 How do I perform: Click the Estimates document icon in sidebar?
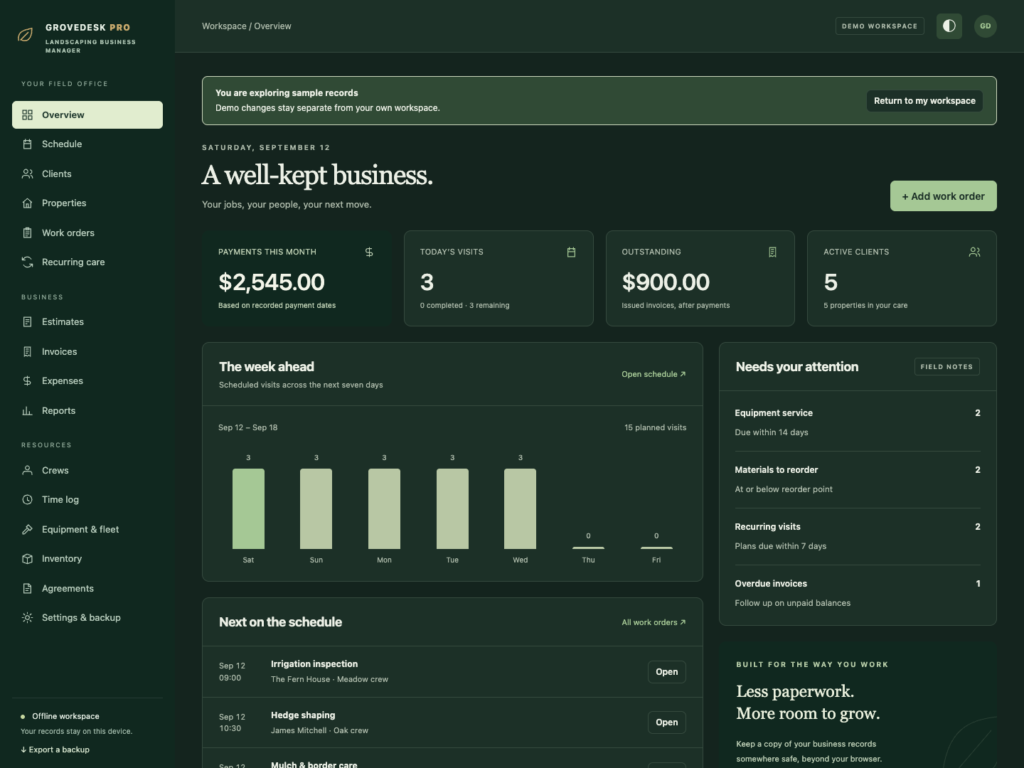[x=27, y=322]
